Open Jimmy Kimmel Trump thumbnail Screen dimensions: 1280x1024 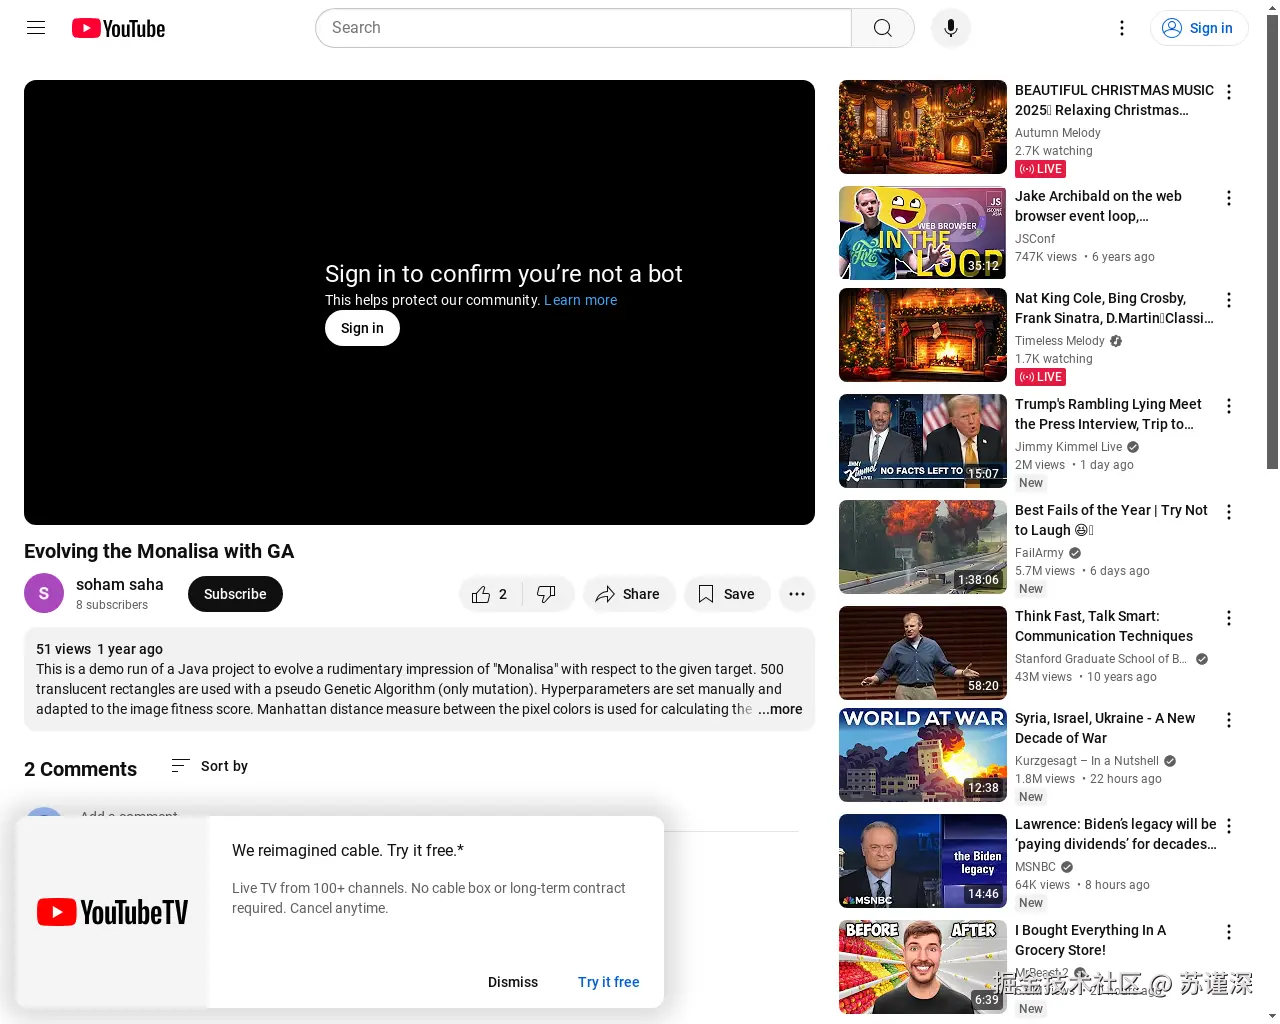point(923,441)
